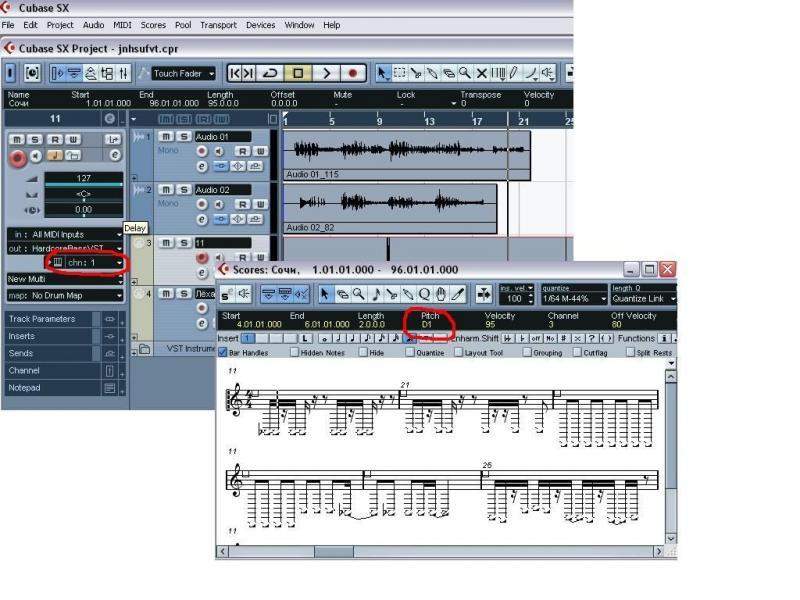Select the Note insert tool in Scores
This screenshot has width=800, height=600.
[376, 294]
